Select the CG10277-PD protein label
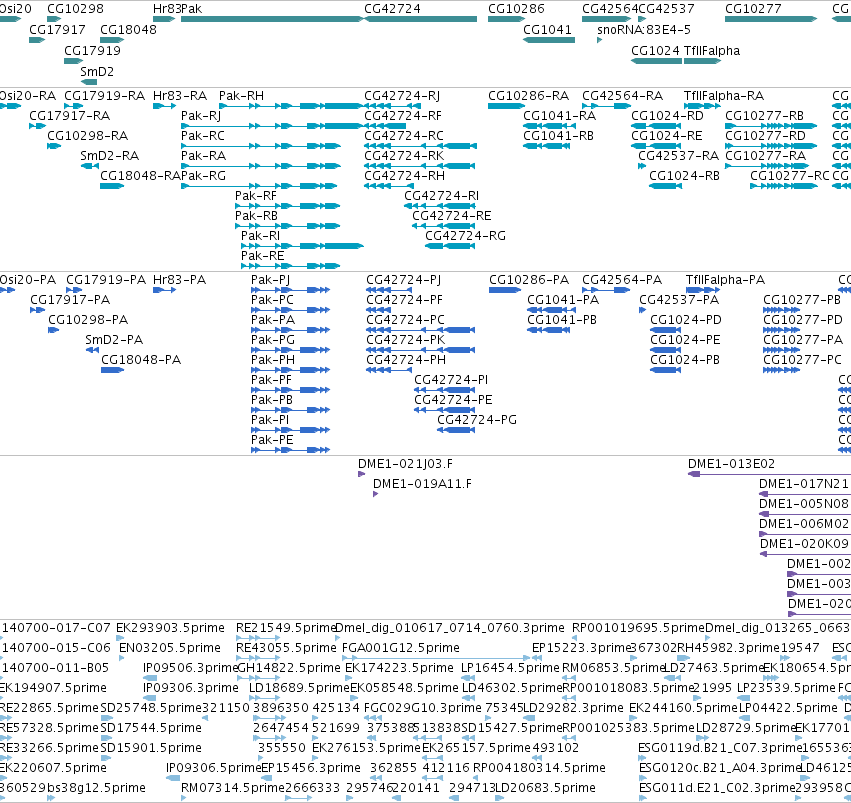 (x=803, y=320)
